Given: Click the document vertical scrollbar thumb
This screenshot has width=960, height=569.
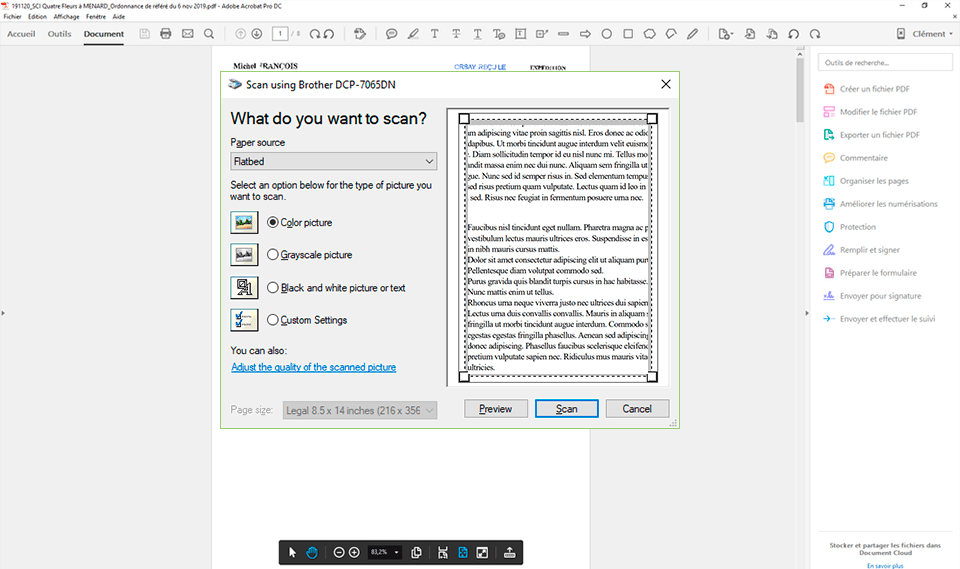Looking at the screenshot, I should pyautogui.click(x=800, y=90).
